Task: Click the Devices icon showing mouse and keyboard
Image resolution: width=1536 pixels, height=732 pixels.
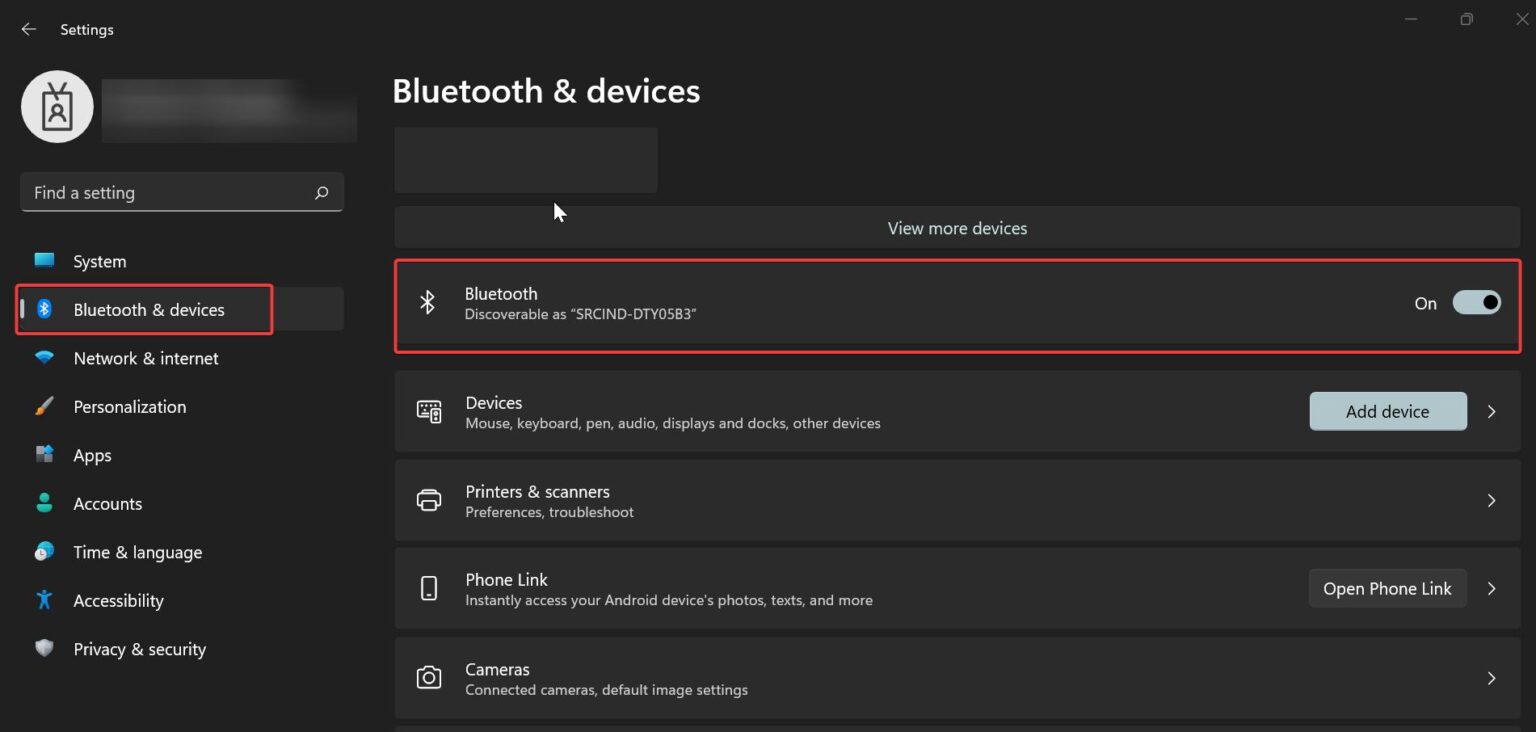Action: tap(428, 411)
